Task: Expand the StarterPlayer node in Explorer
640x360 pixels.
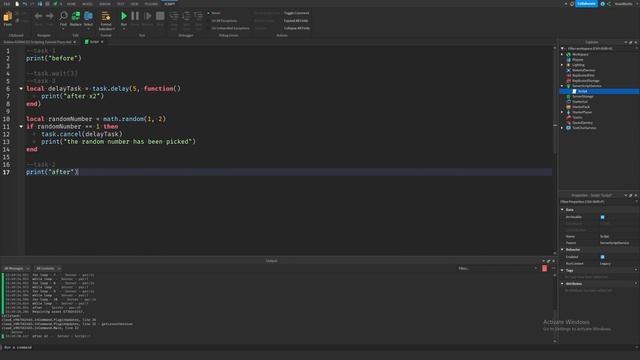Action: pyautogui.click(x=562, y=112)
